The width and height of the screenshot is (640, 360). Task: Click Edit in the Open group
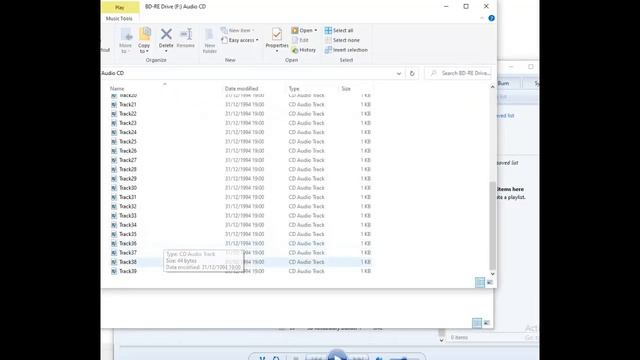pyautogui.click(x=300, y=40)
